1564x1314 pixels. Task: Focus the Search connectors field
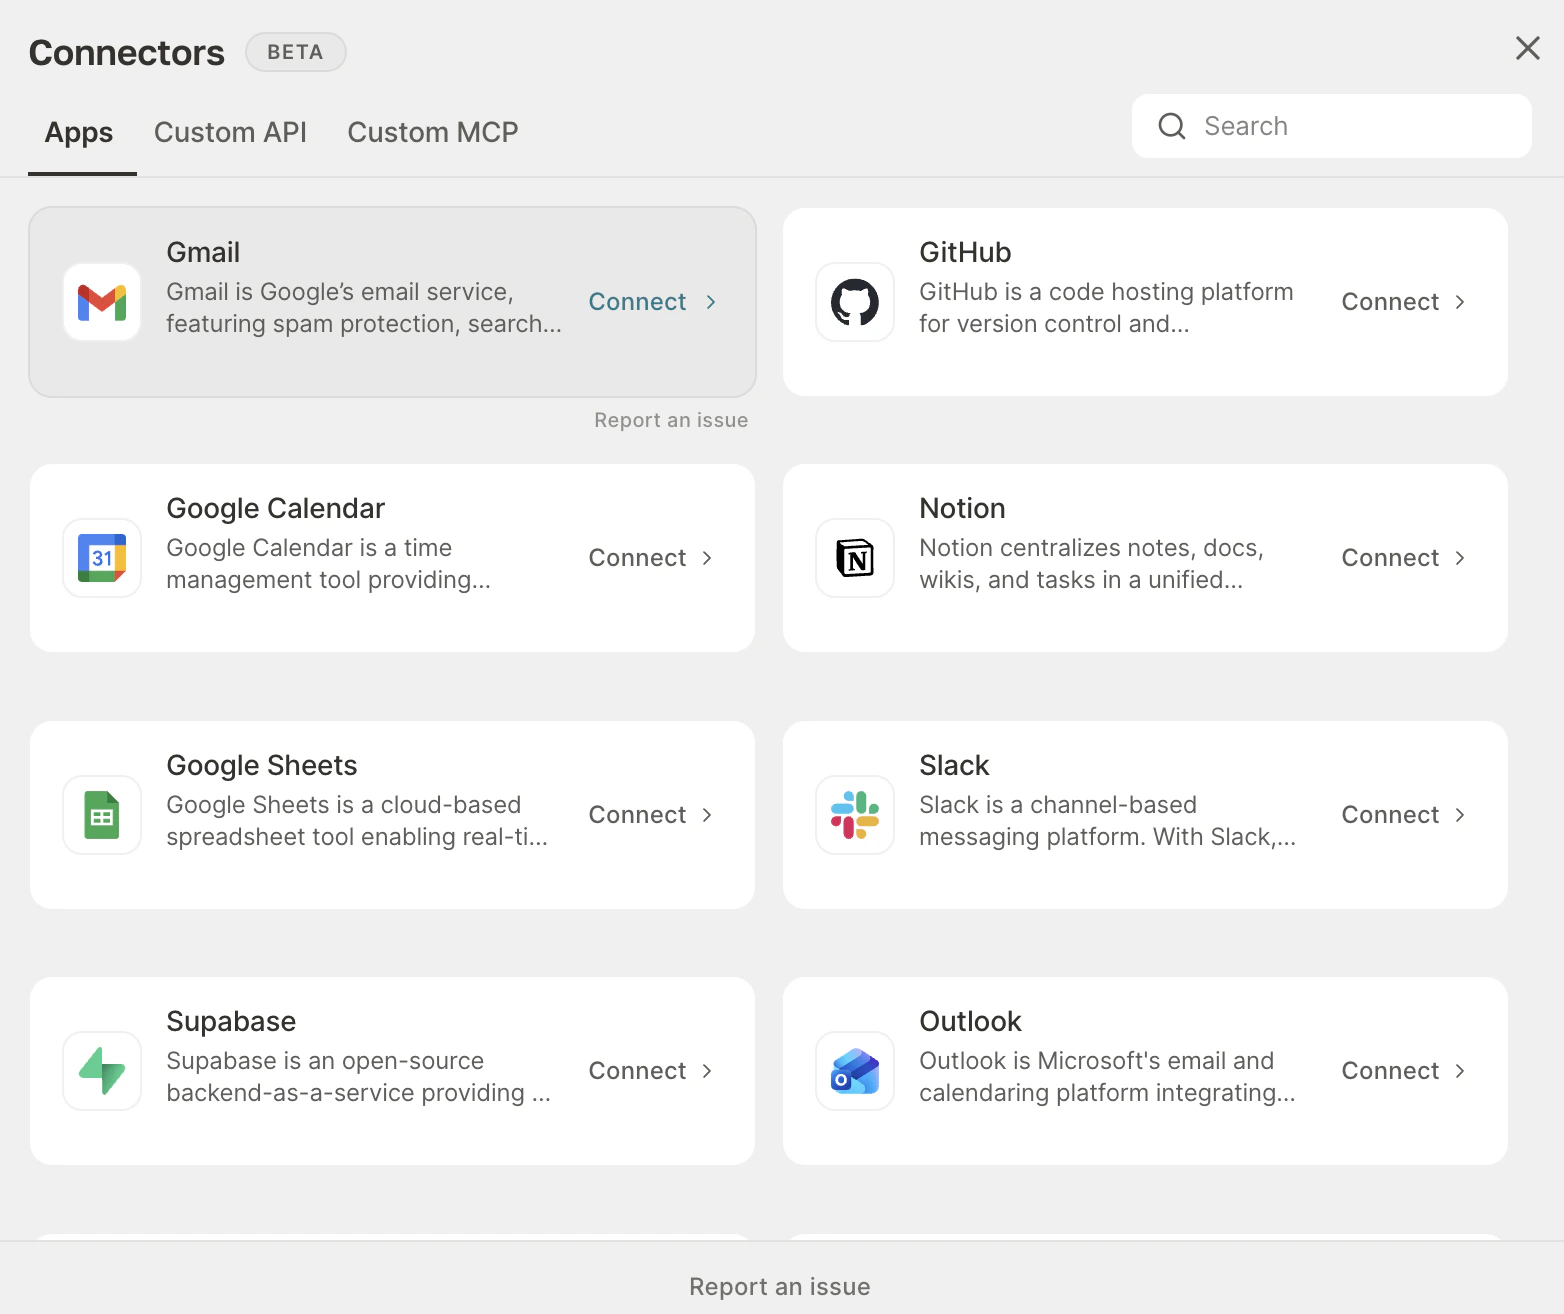[x=1332, y=126]
